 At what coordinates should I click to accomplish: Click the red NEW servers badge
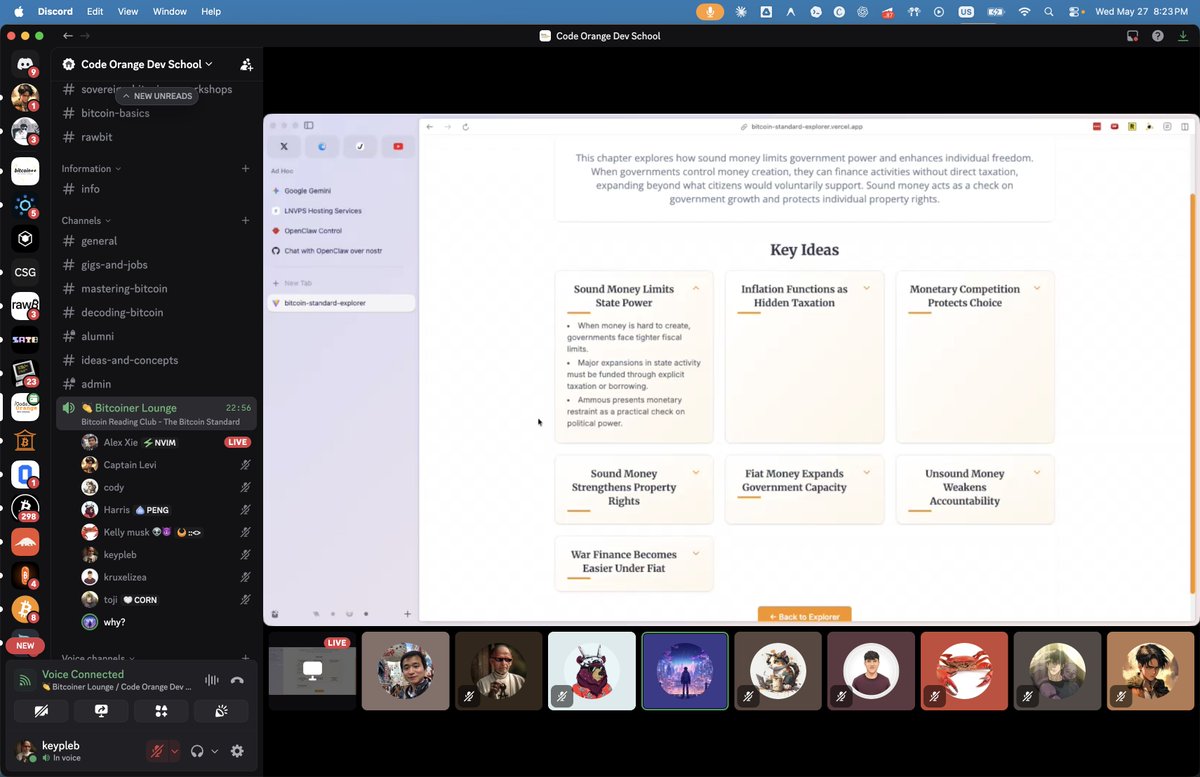25,646
